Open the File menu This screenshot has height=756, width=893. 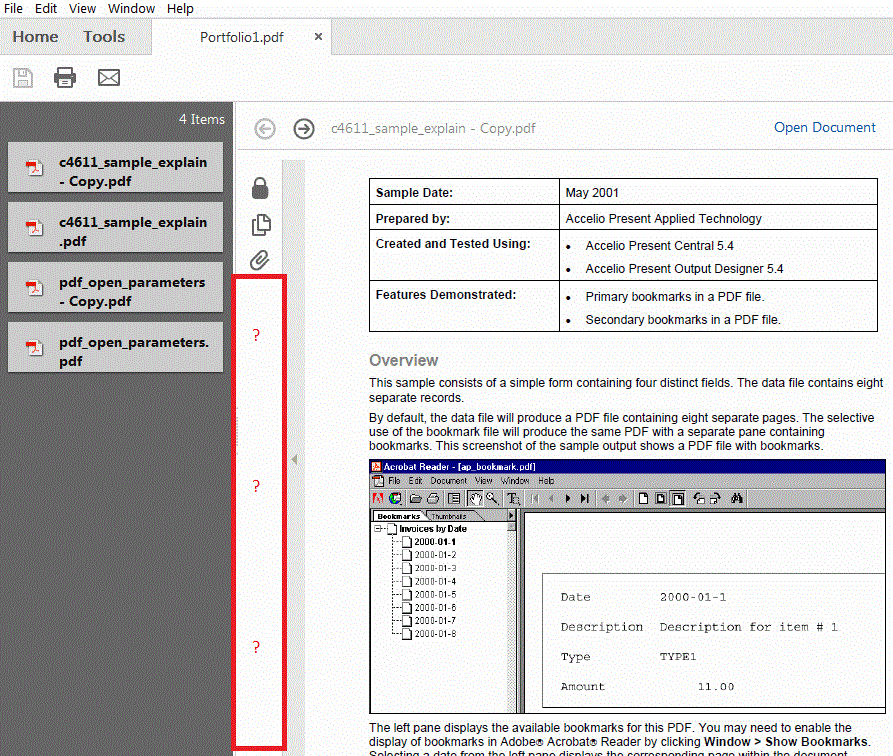coord(13,9)
